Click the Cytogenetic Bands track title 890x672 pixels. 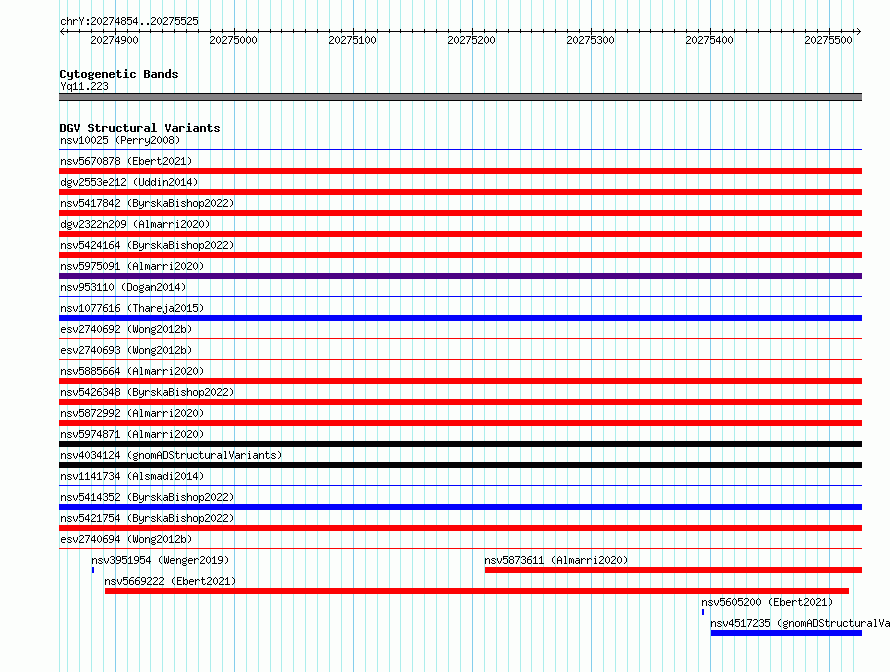pyautogui.click(x=119, y=74)
